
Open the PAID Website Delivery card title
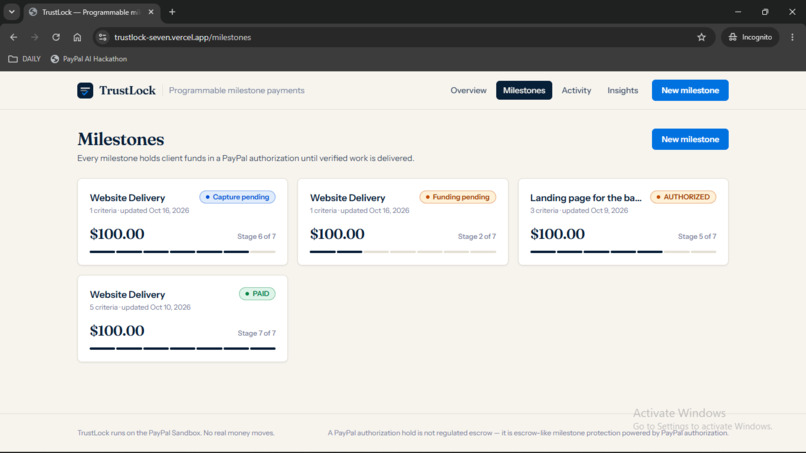[x=127, y=295]
